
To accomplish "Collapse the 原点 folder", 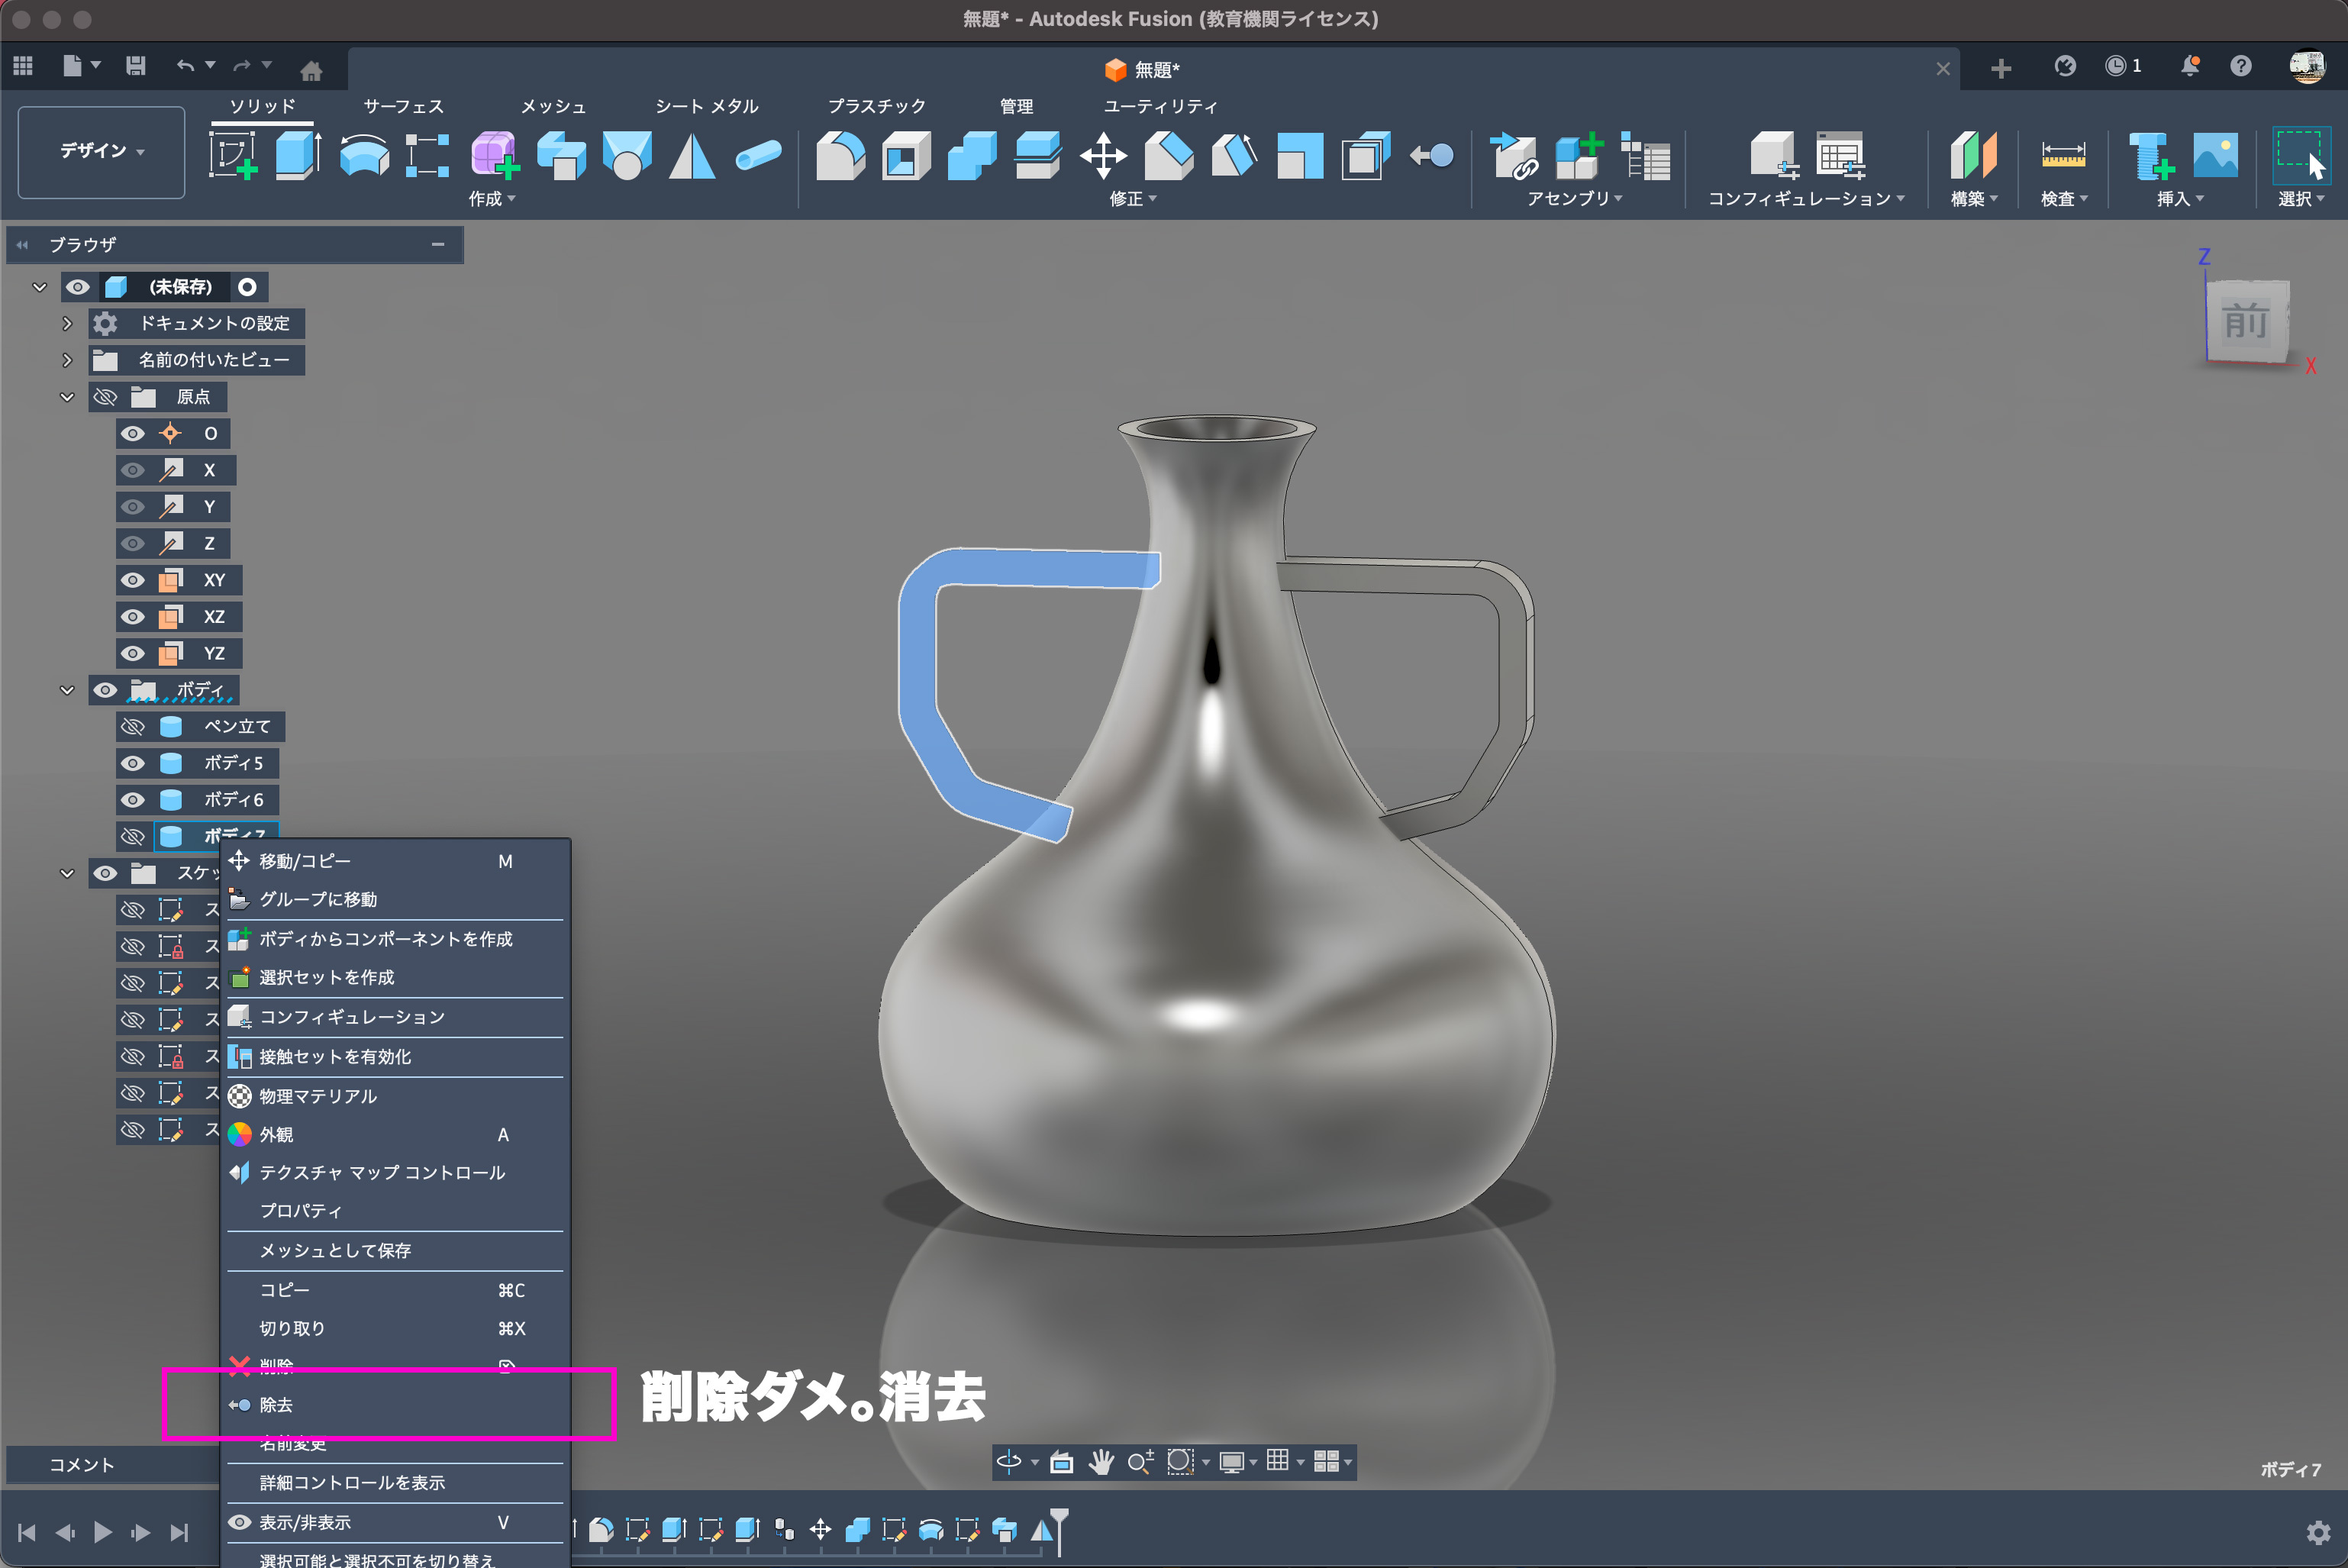I will tap(67, 397).
